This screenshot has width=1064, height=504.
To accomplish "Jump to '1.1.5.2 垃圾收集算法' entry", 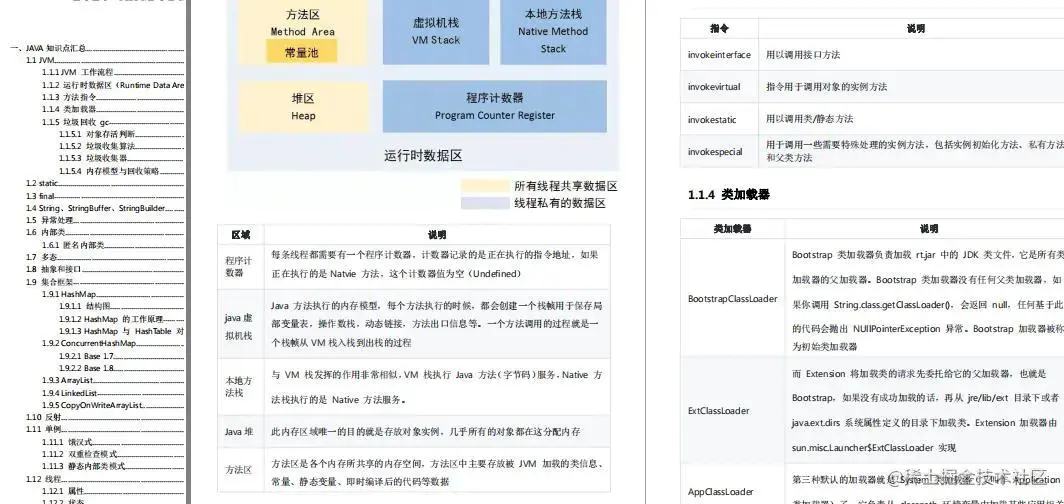I will (x=121, y=146).
